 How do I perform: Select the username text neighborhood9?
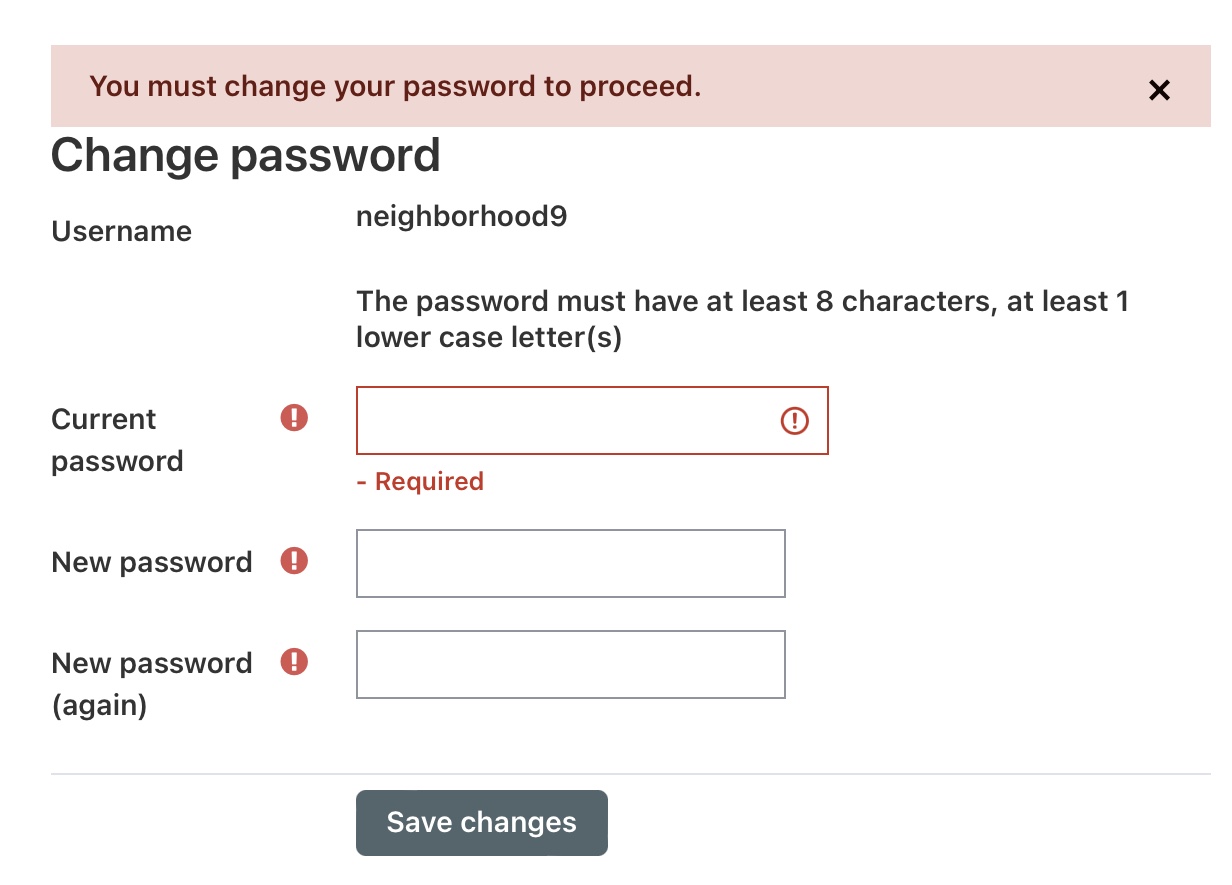click(462, 217)
